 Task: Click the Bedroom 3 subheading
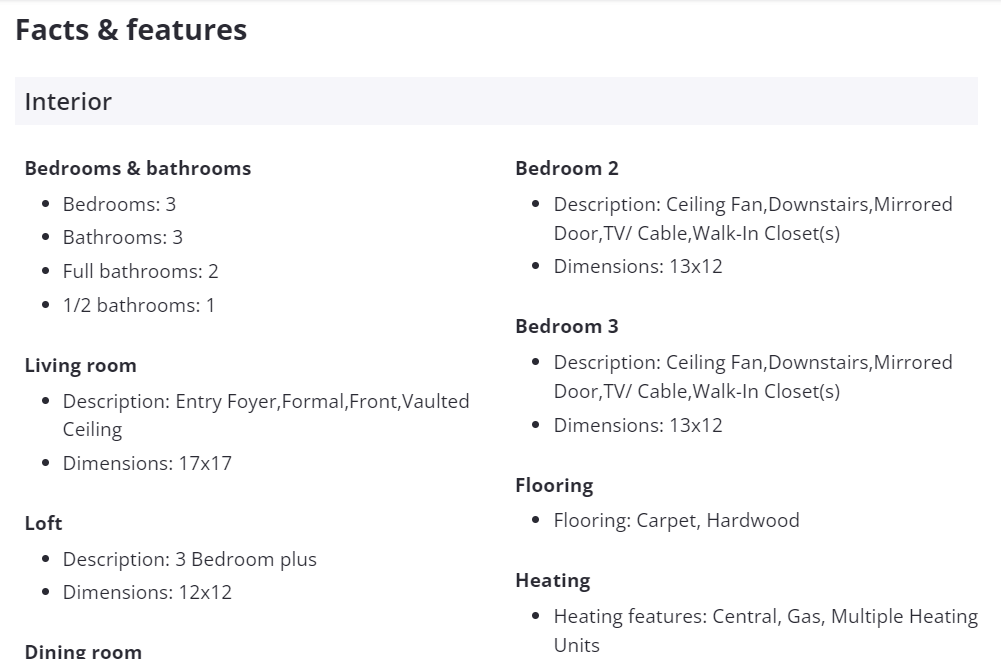pos(567,326)
